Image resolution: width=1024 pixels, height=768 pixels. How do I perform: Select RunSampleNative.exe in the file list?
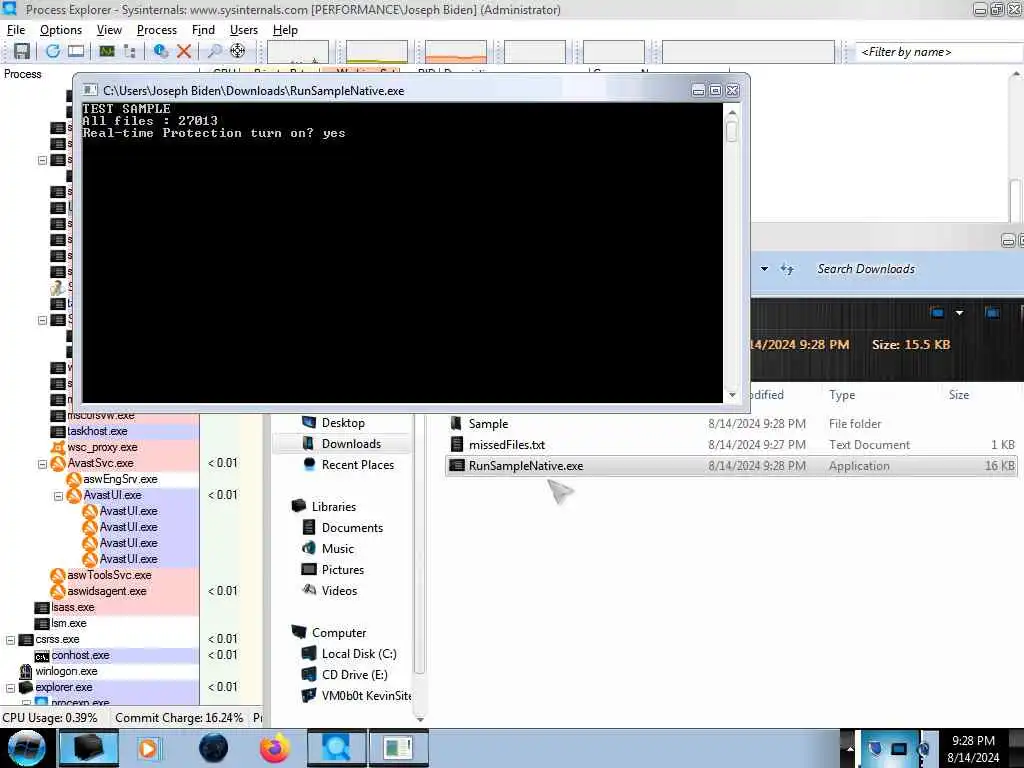pos(731,466)
